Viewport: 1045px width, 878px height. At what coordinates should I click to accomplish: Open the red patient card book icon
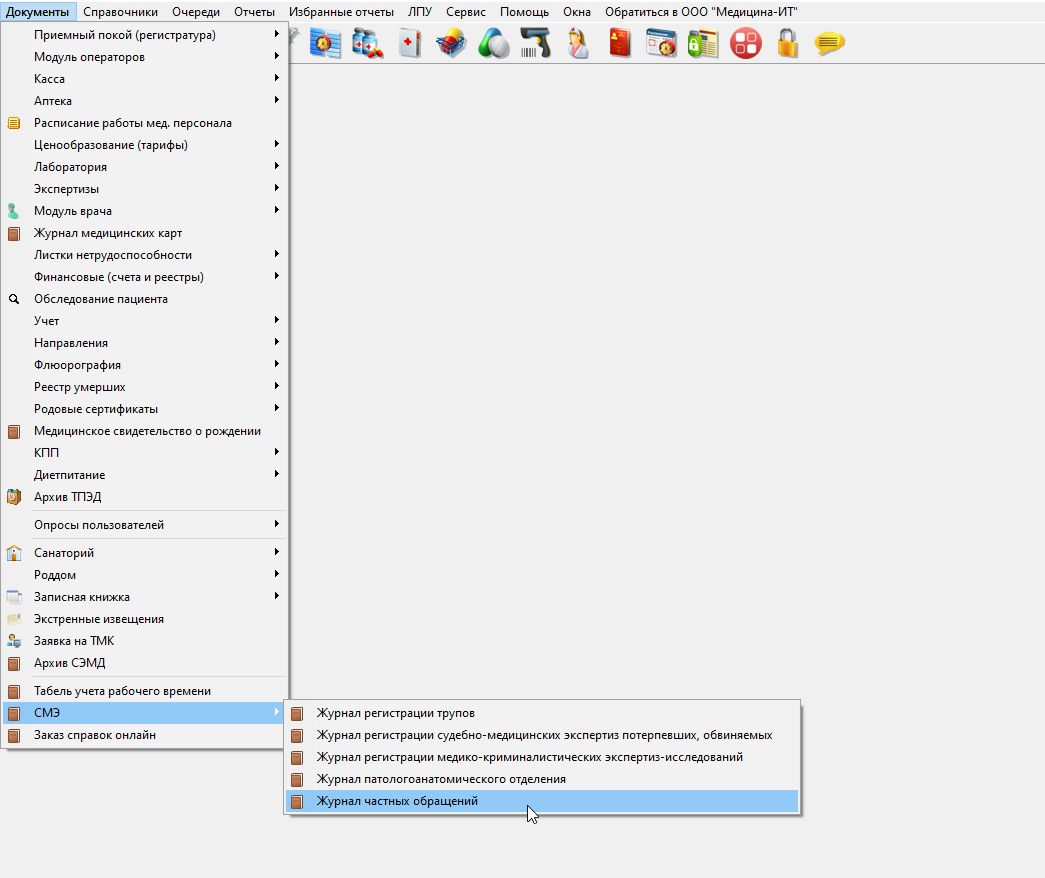click(x=620, y=44)
